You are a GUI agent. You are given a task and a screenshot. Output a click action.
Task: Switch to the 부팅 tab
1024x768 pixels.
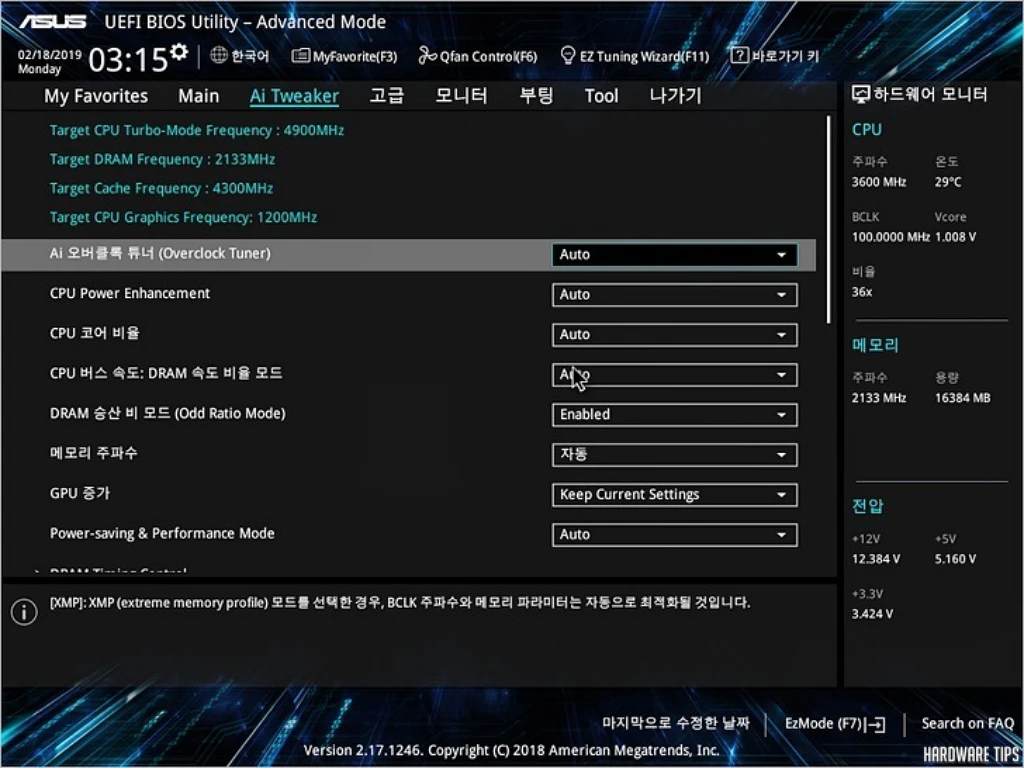click(536, 96)
